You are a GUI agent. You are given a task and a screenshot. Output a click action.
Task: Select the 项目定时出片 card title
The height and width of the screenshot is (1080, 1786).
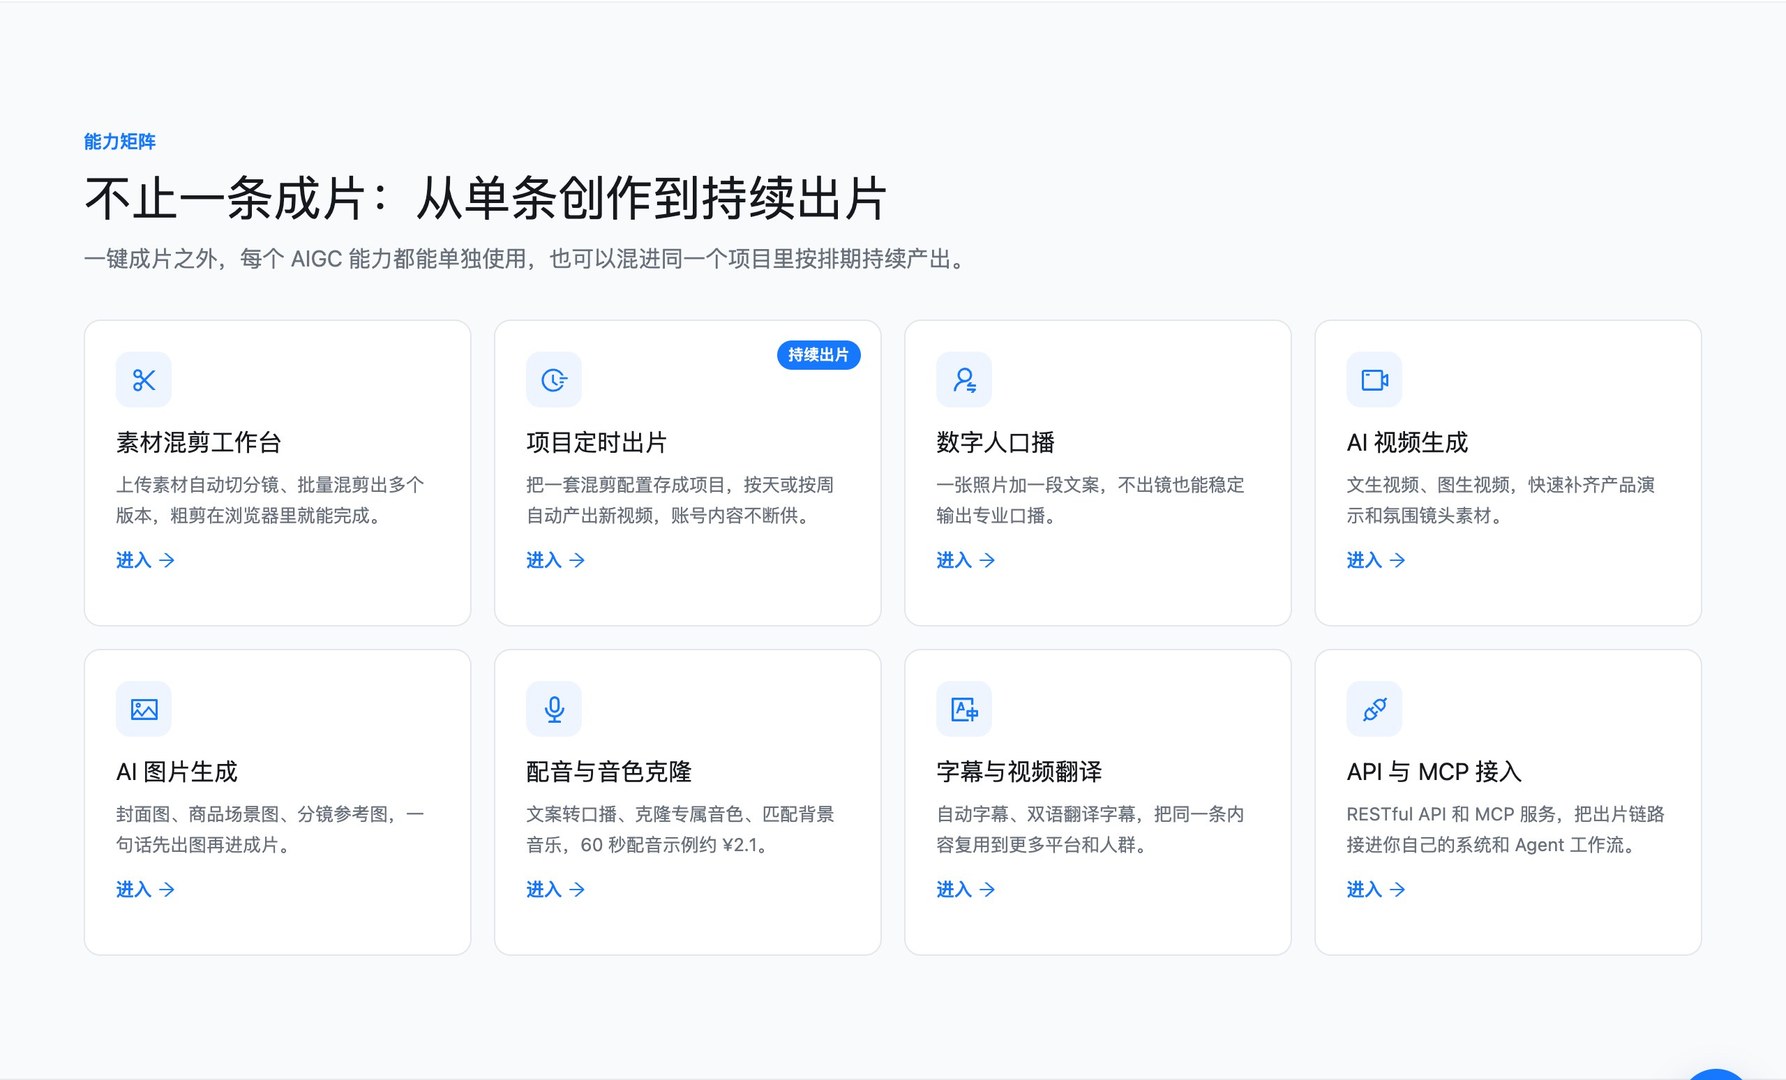(x=597, y=442)
